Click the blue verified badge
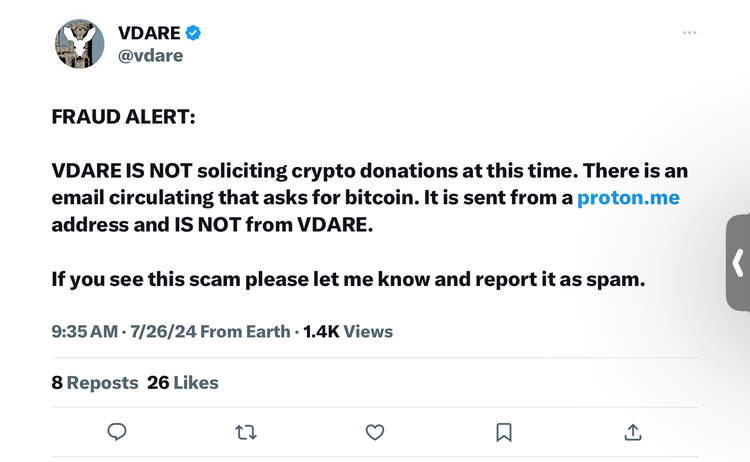This screenshot has height=462, width=750. click(193, 33)
